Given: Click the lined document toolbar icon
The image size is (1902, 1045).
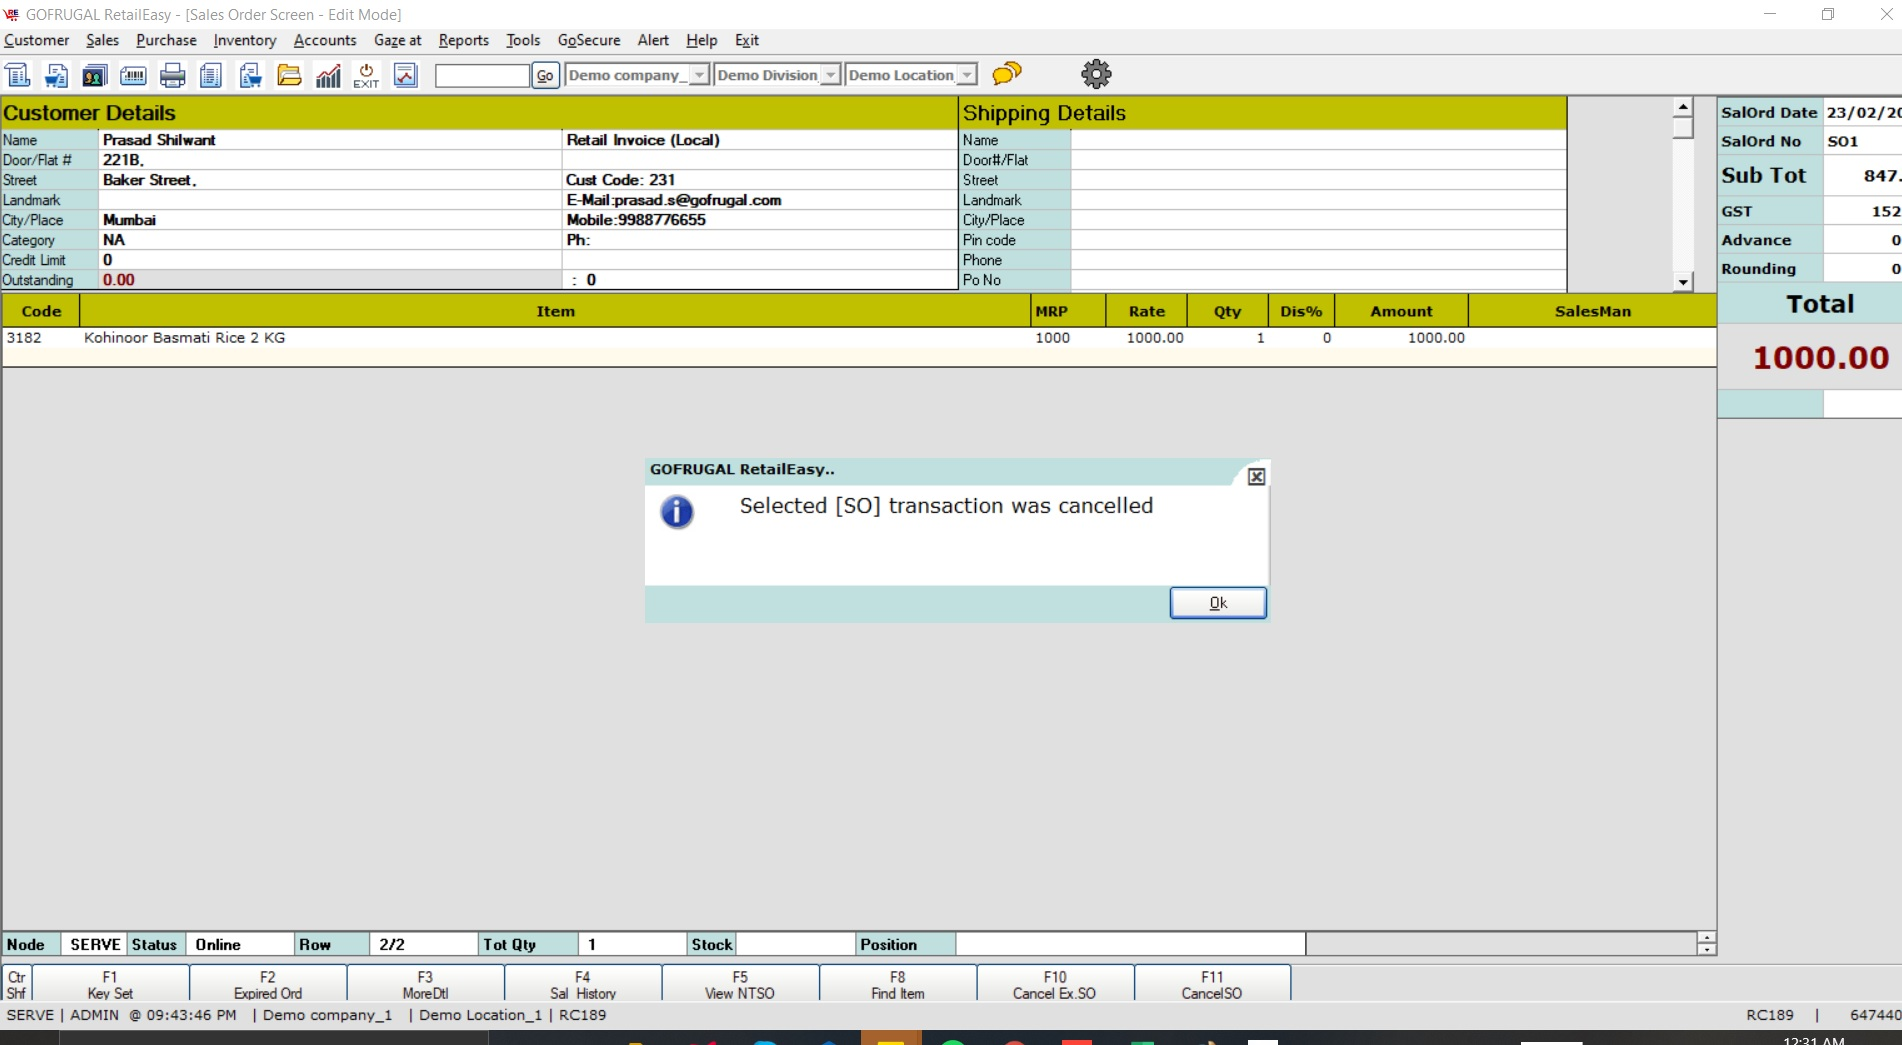Looking at the screenshot, I should pyautogui.click(x=211, y=75).
